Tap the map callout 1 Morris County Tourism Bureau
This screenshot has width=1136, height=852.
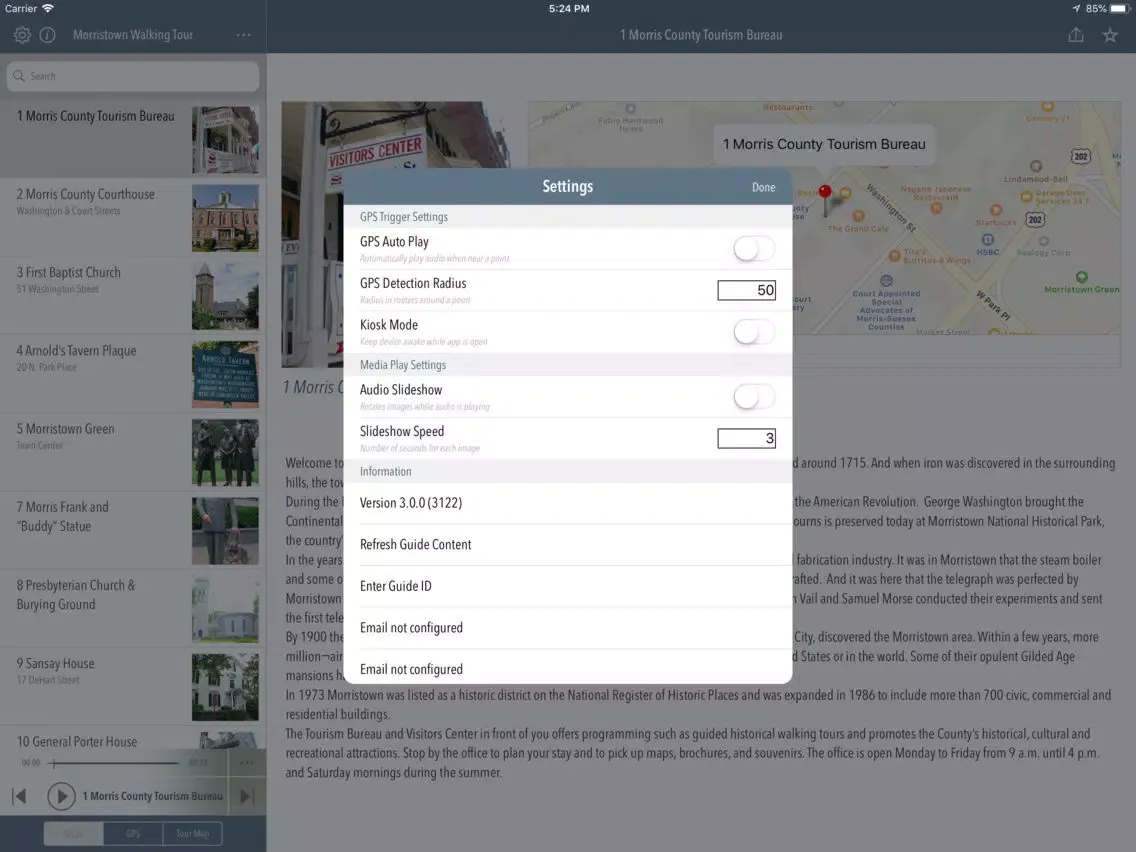tap(824, 144)
